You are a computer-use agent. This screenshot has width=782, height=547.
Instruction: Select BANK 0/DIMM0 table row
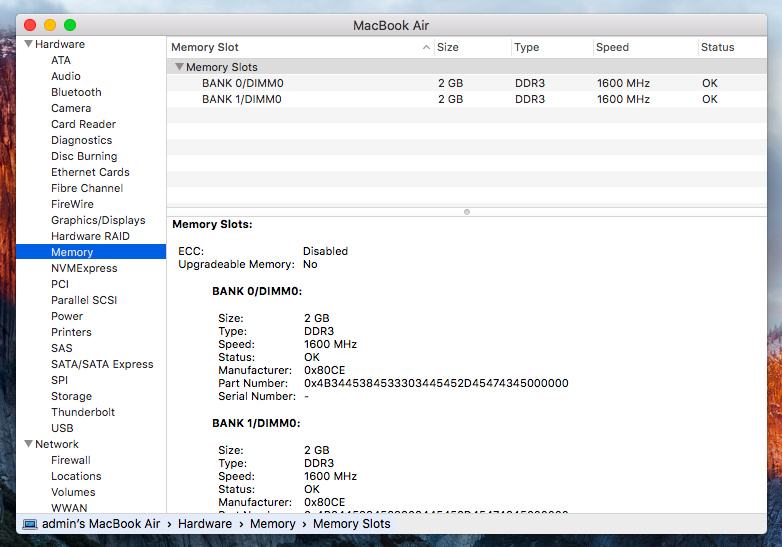pyautogui.click(x=242, y=83)
